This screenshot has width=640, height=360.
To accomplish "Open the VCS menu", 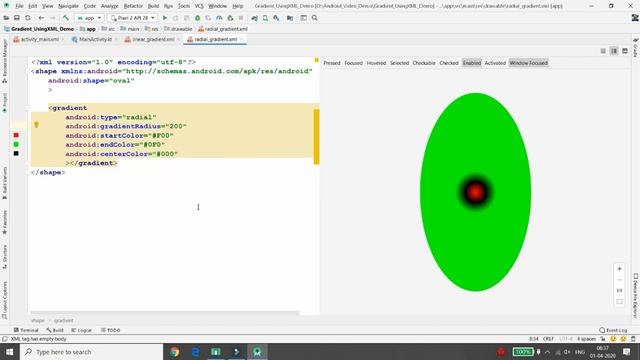I will (199, 6).
